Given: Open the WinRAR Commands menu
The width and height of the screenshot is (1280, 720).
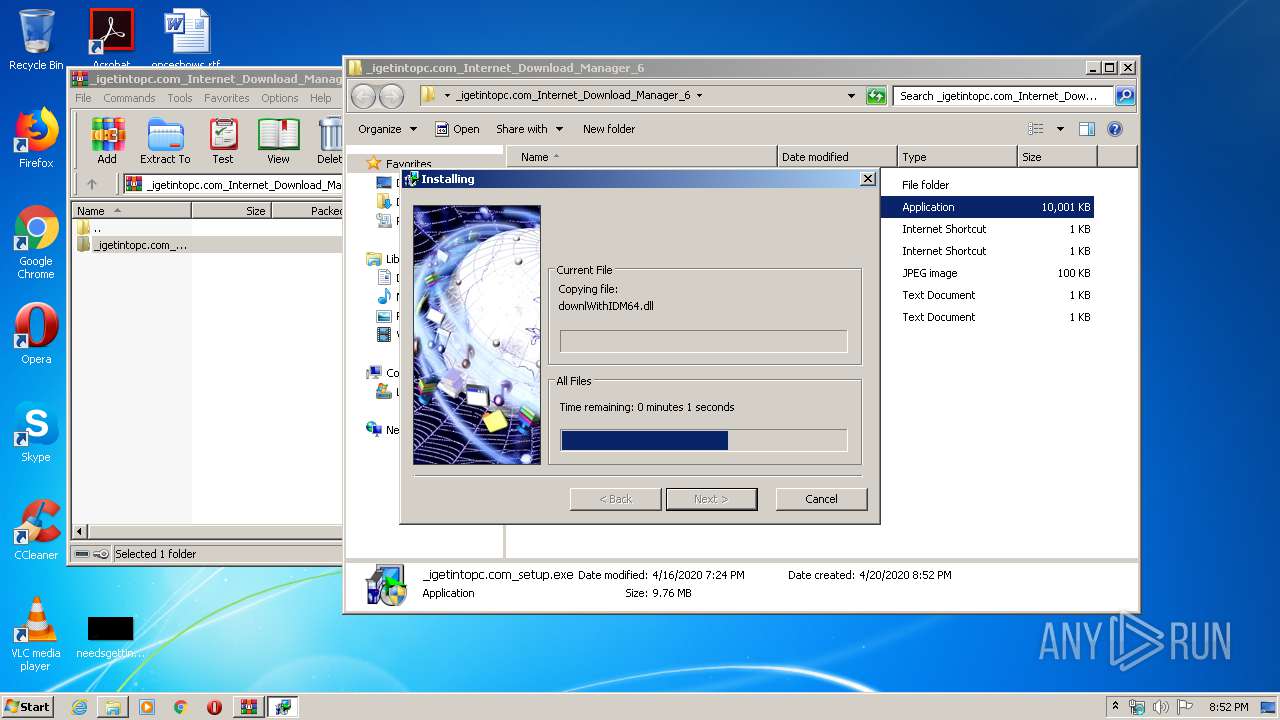Looking at the screenshot, I should 129,98.
